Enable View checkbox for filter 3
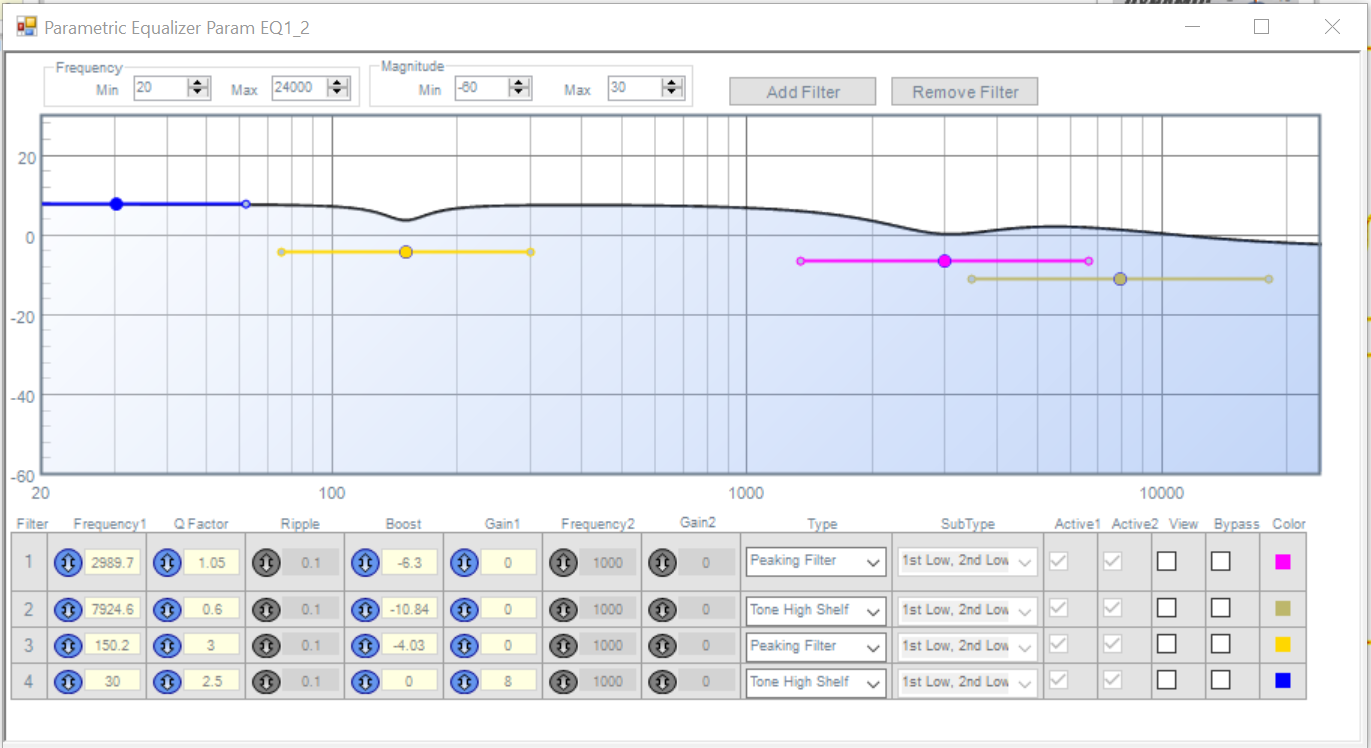This screenshot has width=1371, height=748. [1167, 645]
